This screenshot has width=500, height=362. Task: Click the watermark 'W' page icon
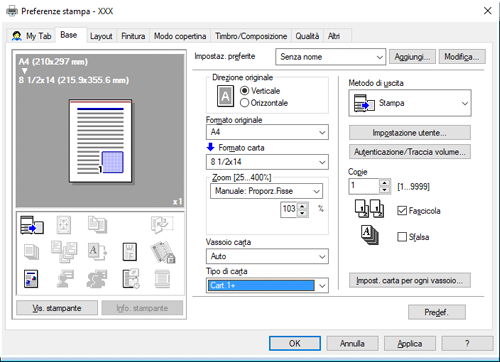130,251
